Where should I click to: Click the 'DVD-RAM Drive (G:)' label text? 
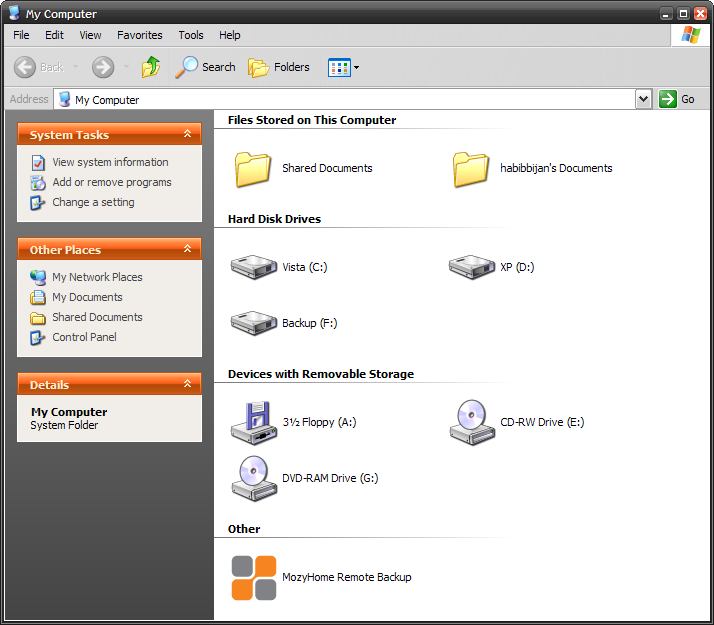click(330, 478)
